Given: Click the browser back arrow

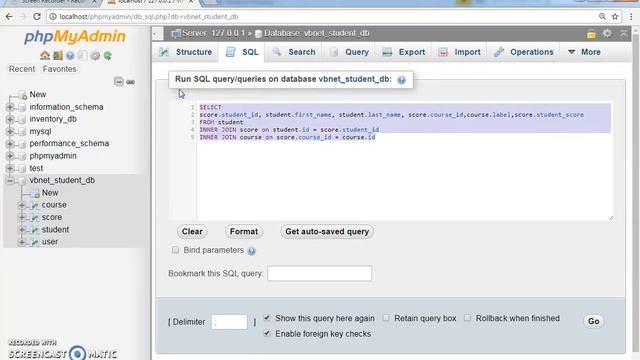Looking at the screenshot, I should [9, 17].
